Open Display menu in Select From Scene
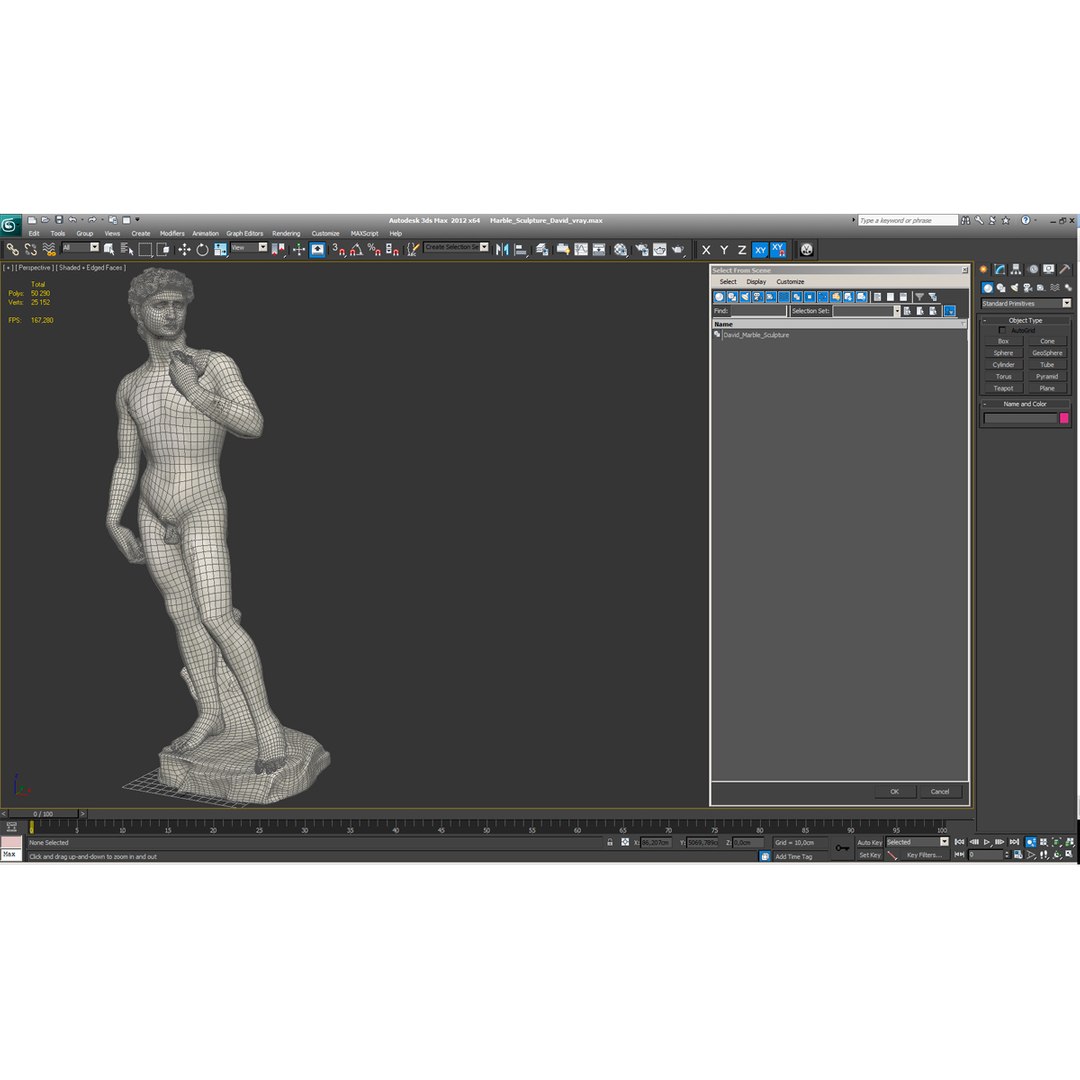Screen dimensions: 1080x1080 (x=756, y=282)
